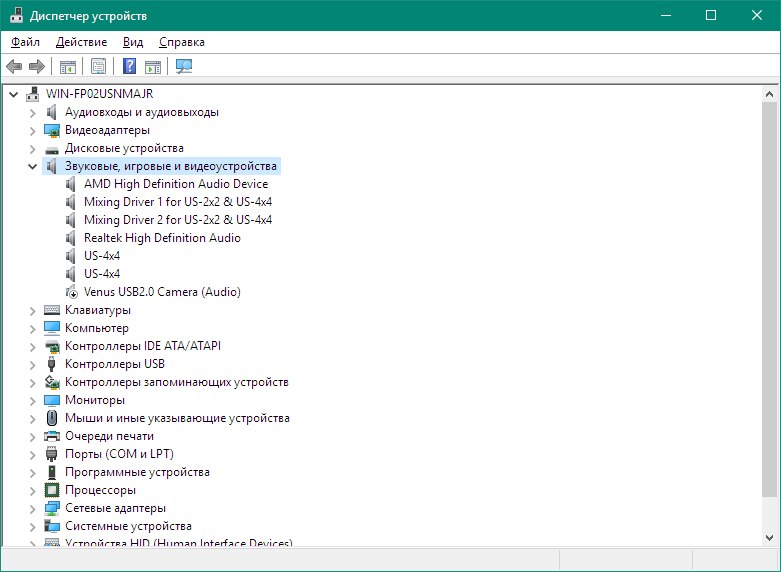The image size is (781, 572).
Task: Click the mouse icon next to Мыши и иные указывающие устройства
Action: tap(51, 418)
